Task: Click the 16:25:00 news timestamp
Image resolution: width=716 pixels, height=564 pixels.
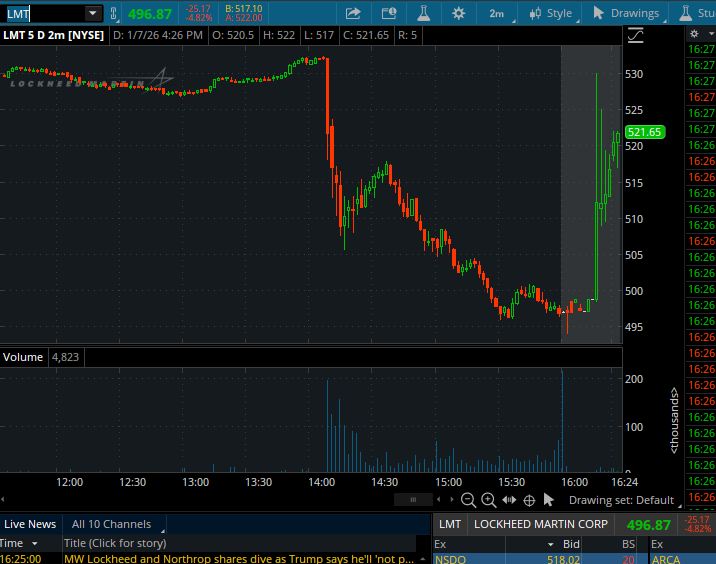Action: pos(21,559)
